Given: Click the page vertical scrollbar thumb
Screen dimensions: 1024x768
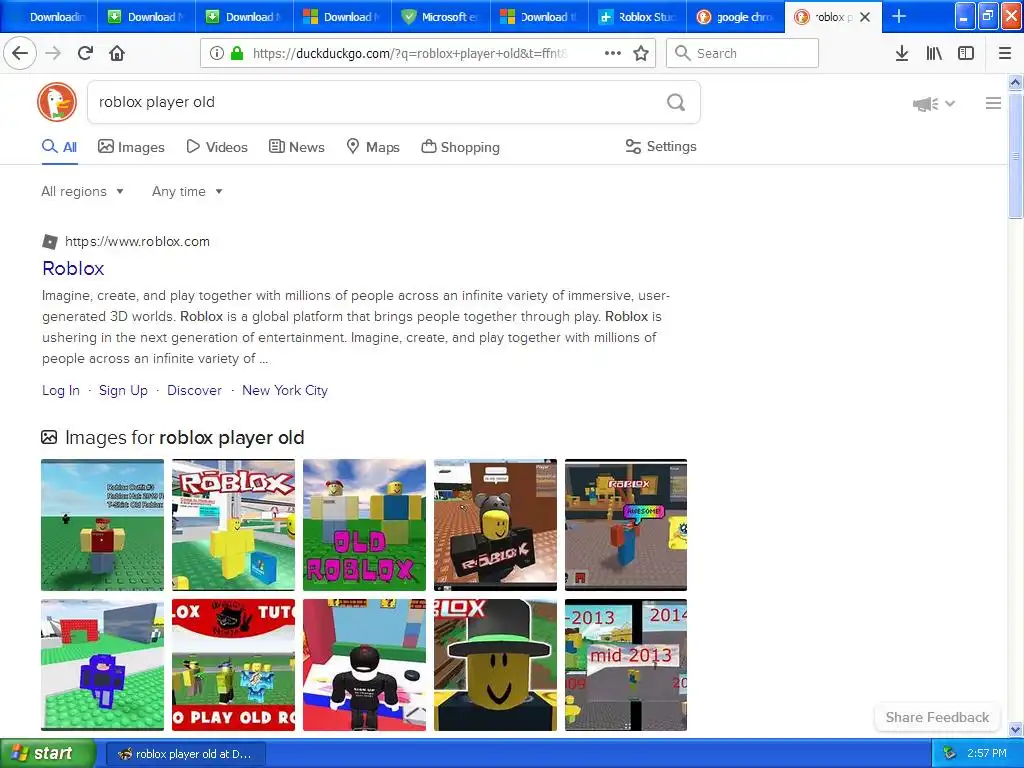Looking at the screenshot, I should click(1015, 155).
